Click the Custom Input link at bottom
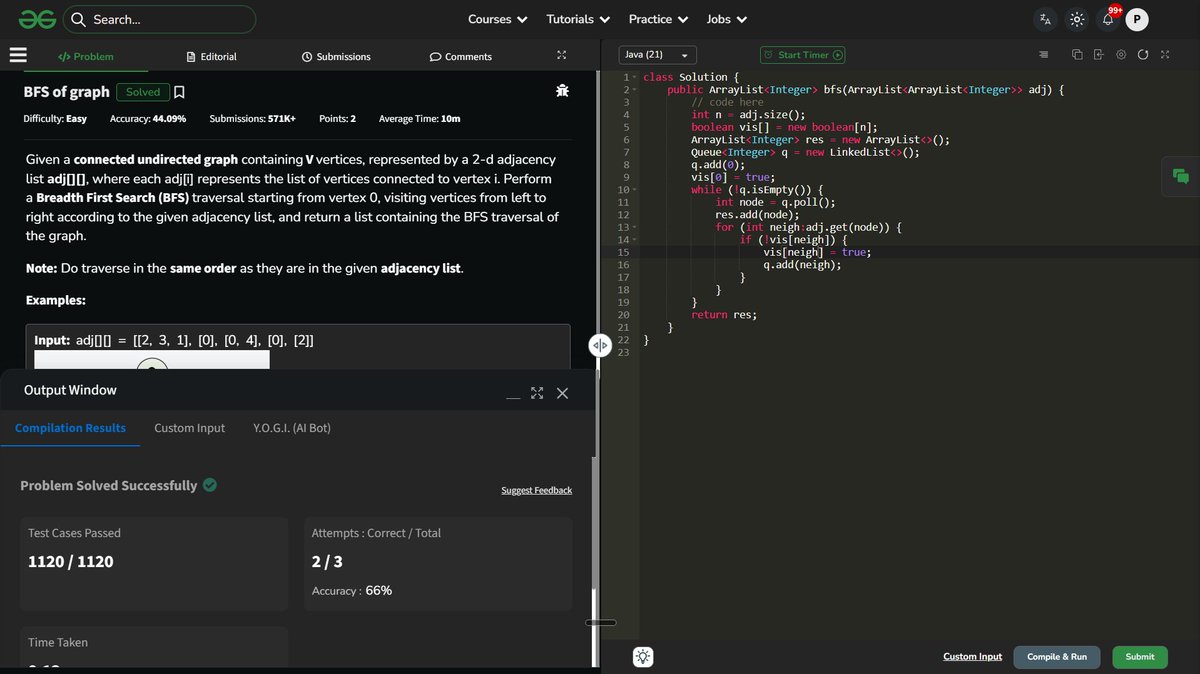Screen dimensions: 1200x674 [x=972, y=657]
